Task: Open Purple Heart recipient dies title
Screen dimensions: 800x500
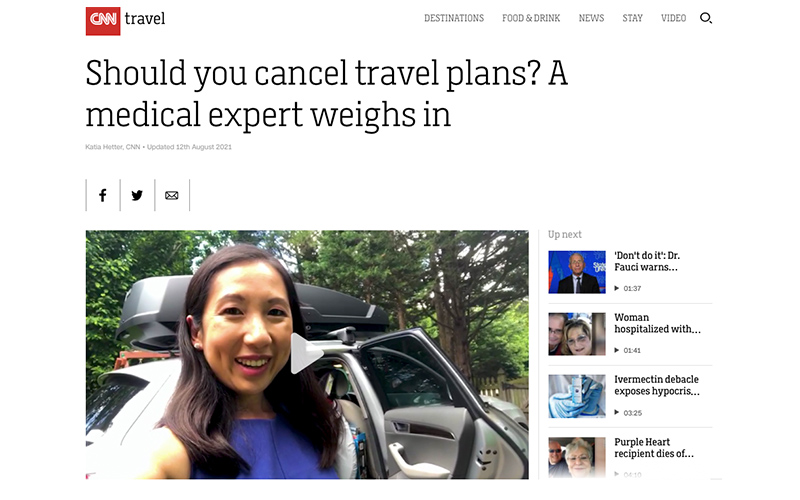Action: [x=654, y=448]
